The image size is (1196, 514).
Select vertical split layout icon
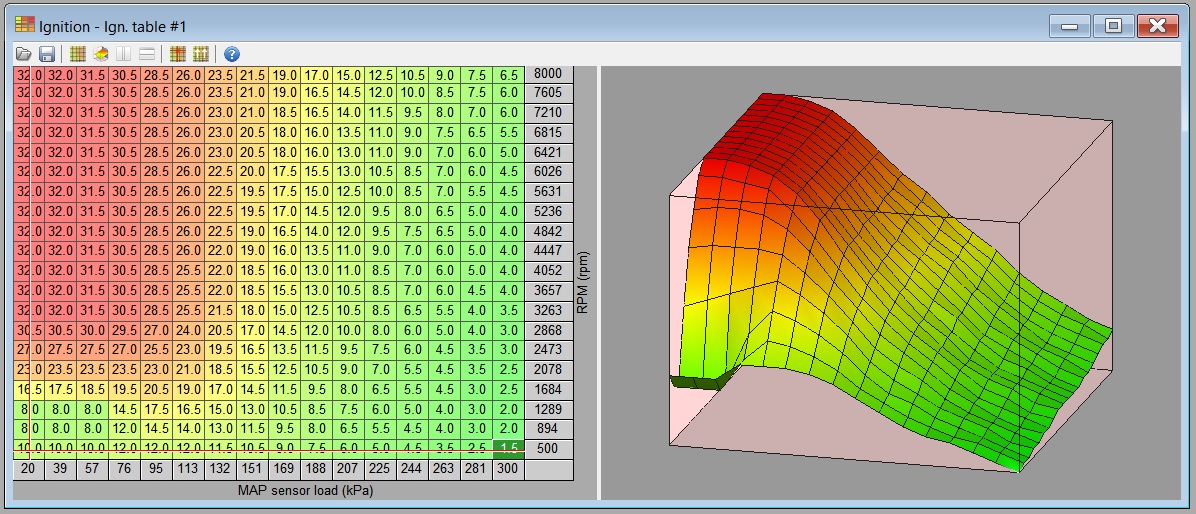(124, 54)
